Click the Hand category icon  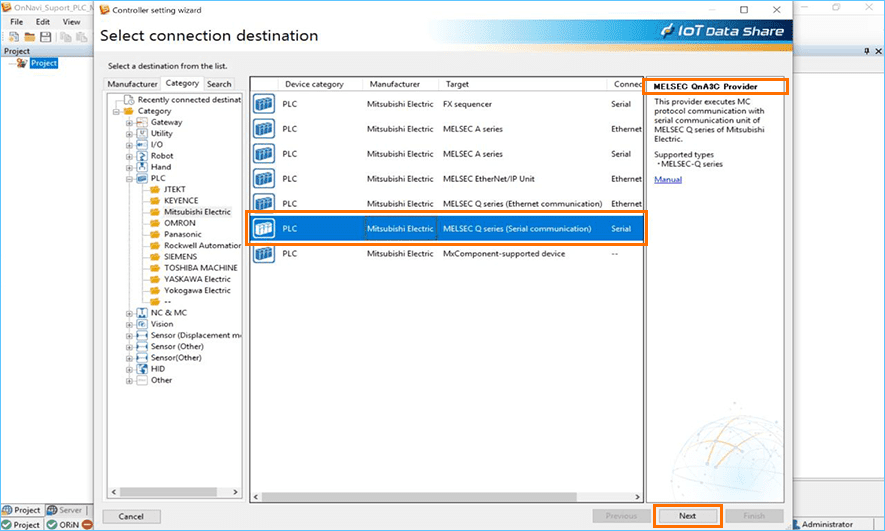(142, 167)
